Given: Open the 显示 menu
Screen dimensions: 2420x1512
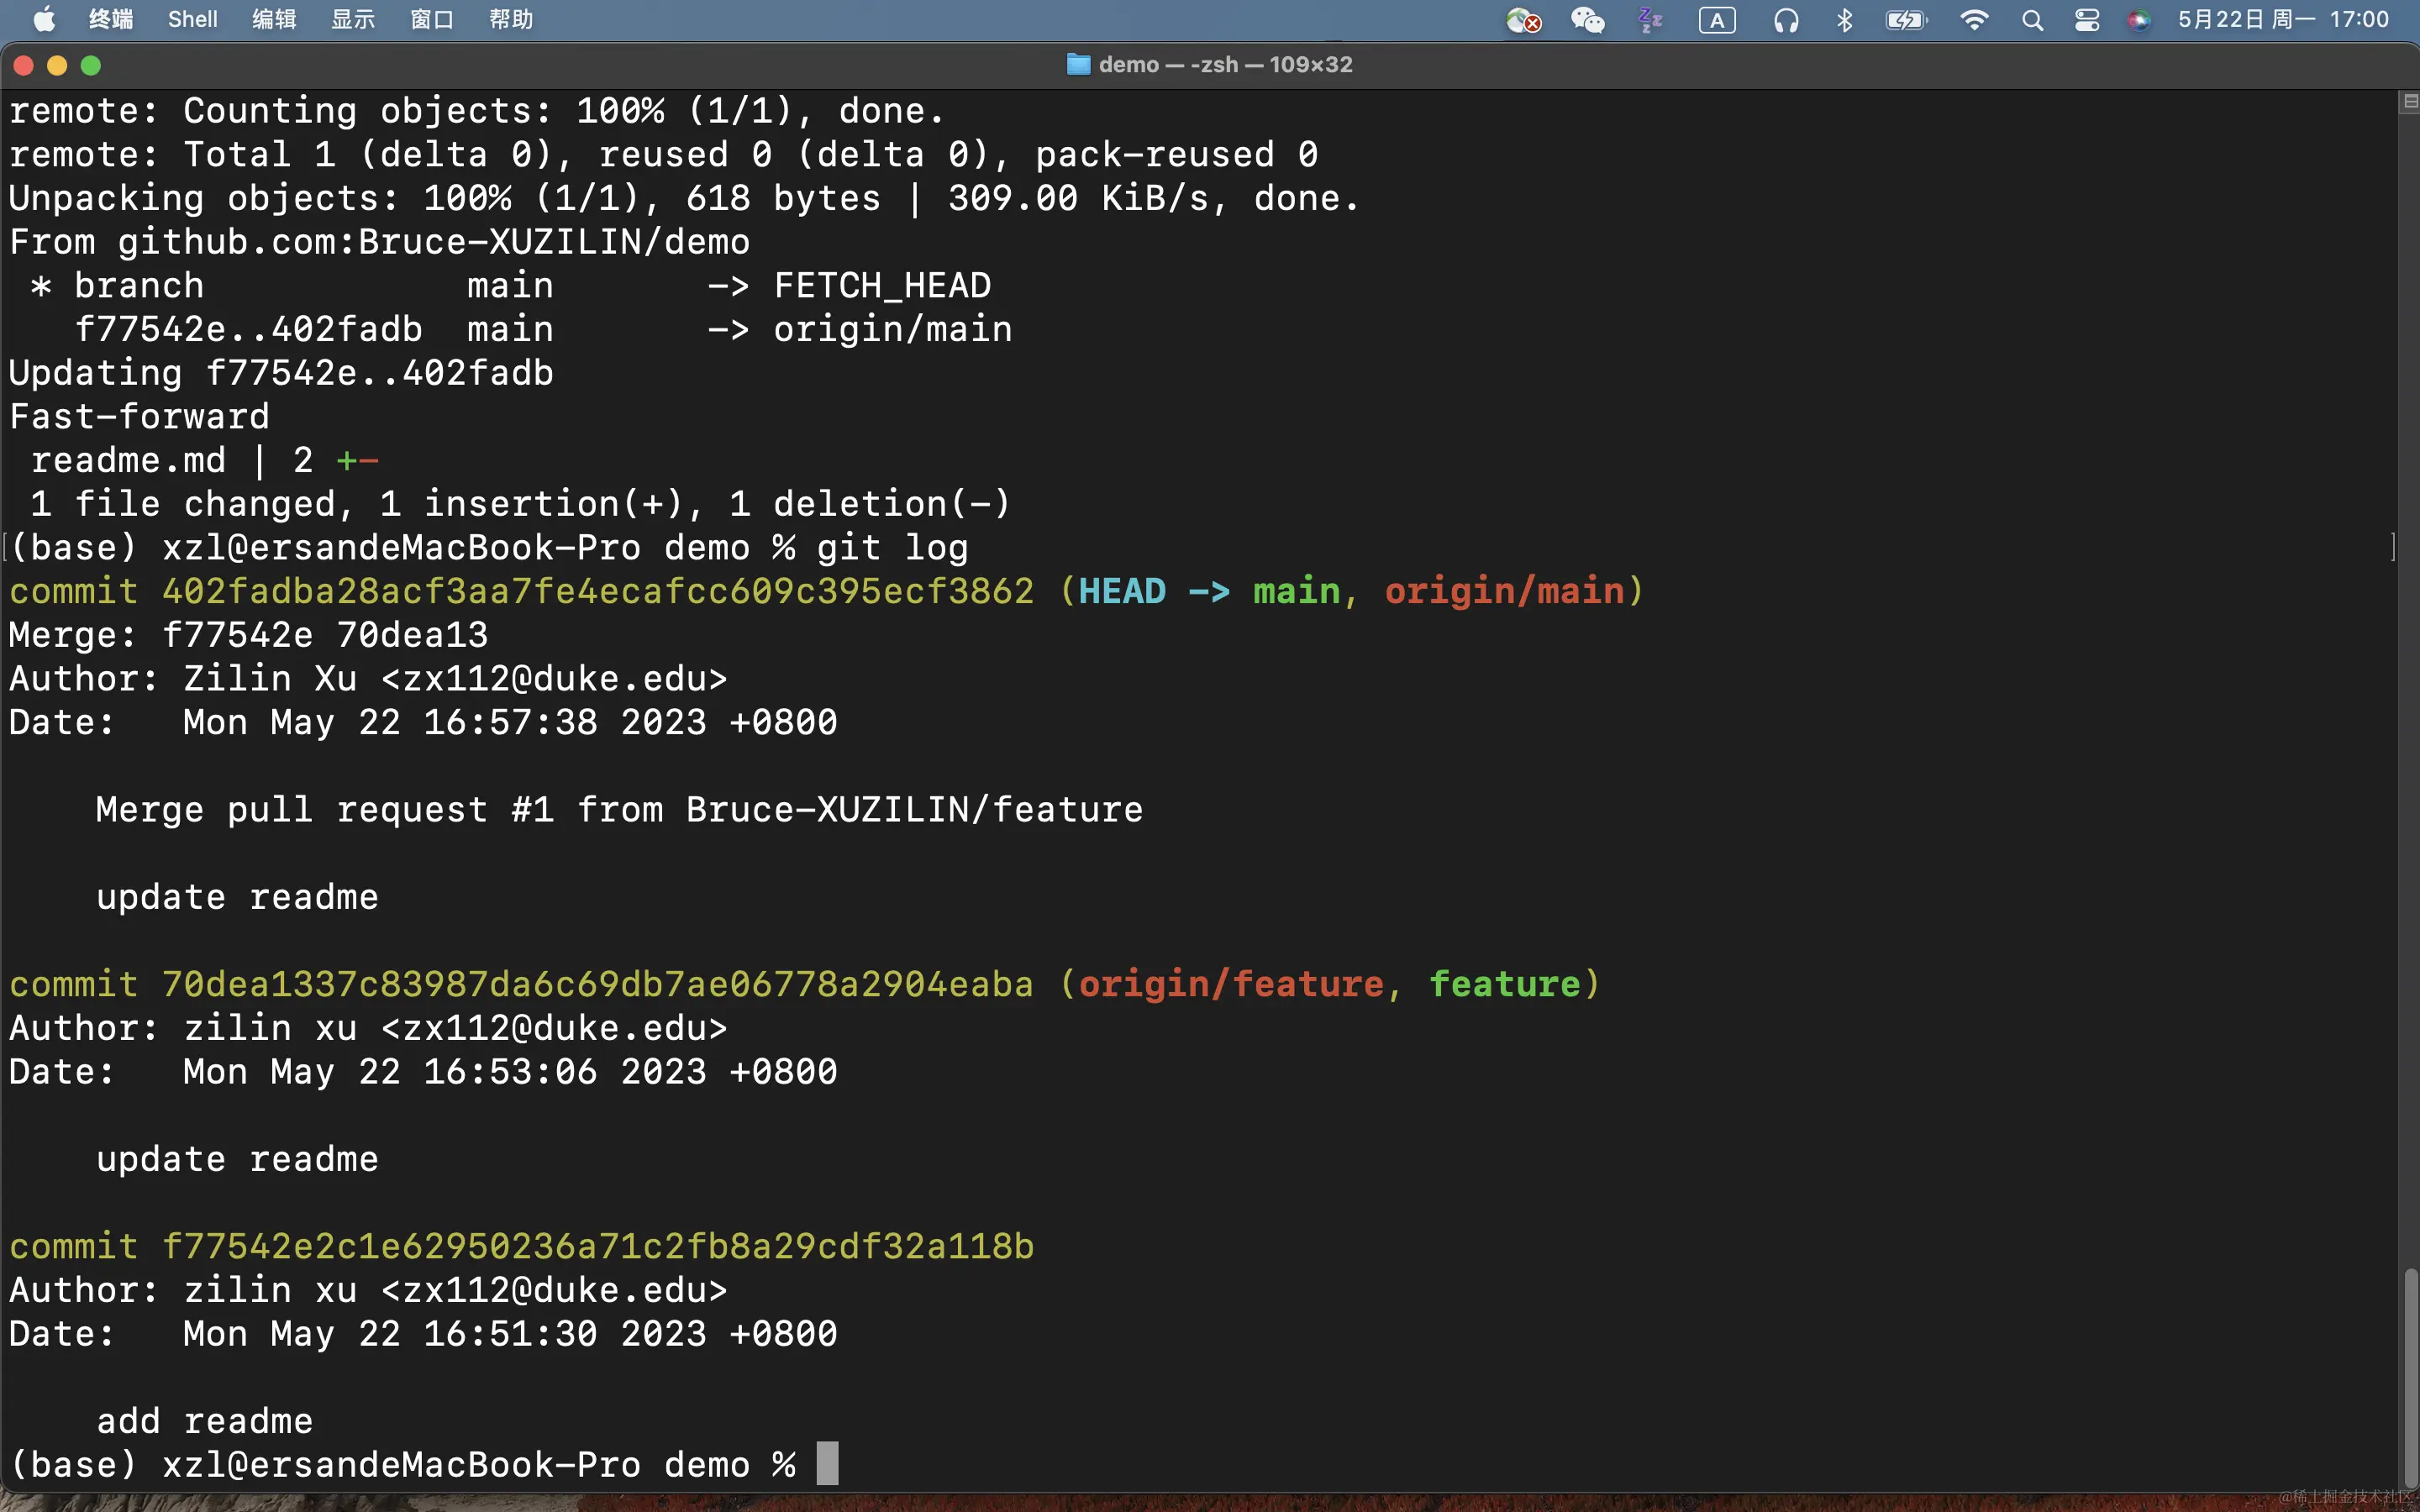Looking at the screenshot, I should point(352,20).
